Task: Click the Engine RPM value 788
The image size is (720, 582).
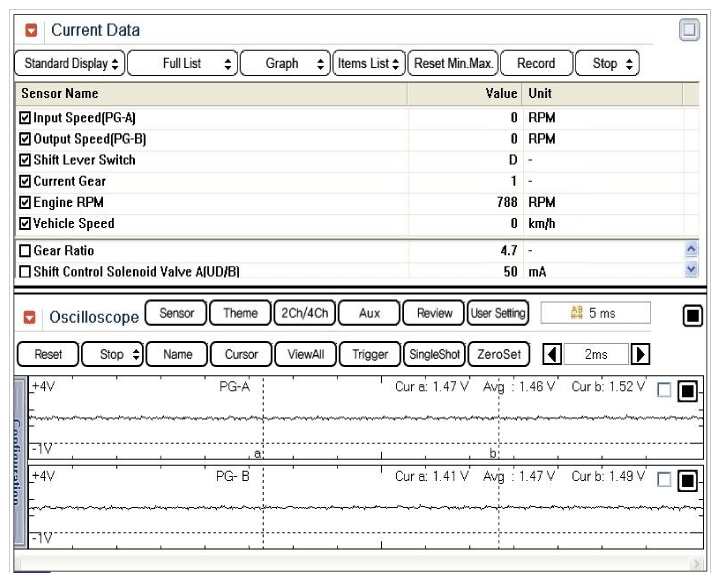Action: point(507,202)
